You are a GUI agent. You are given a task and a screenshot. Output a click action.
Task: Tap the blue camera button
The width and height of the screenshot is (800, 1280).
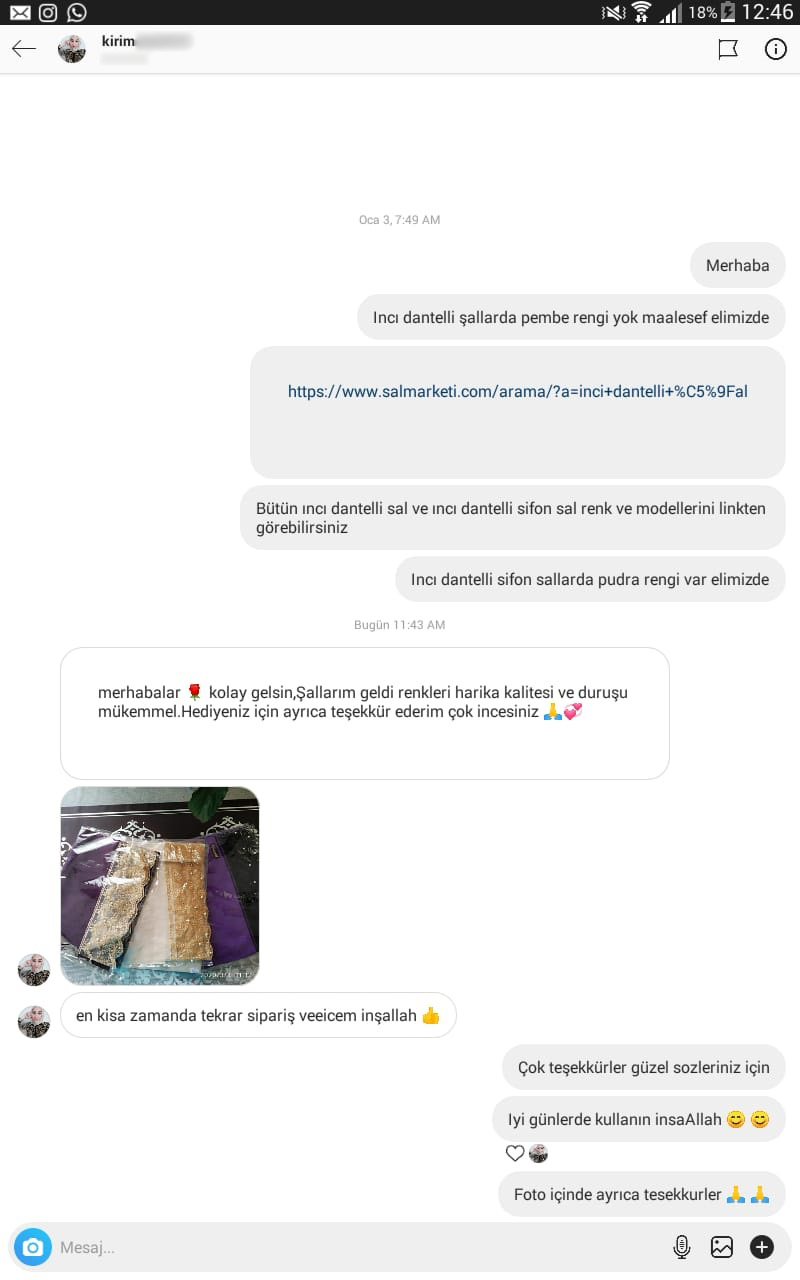coord(33,1247)
